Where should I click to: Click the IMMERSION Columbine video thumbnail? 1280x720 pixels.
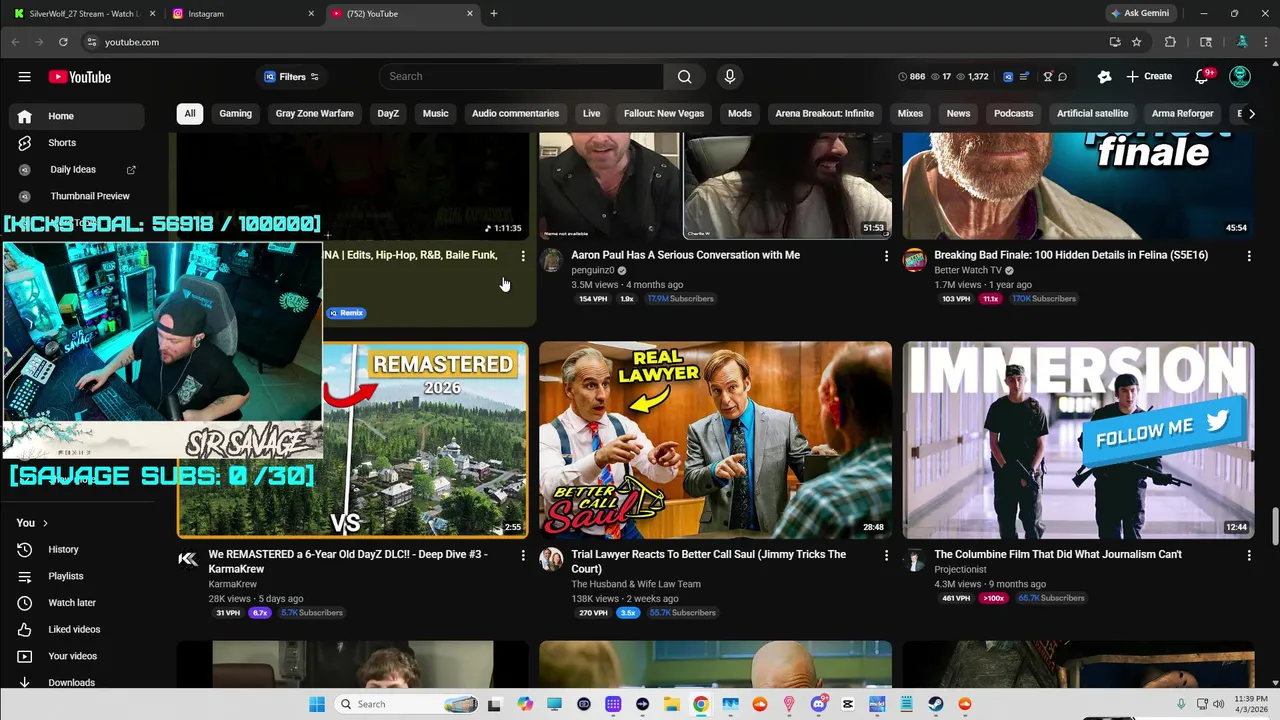[1078, 440]
